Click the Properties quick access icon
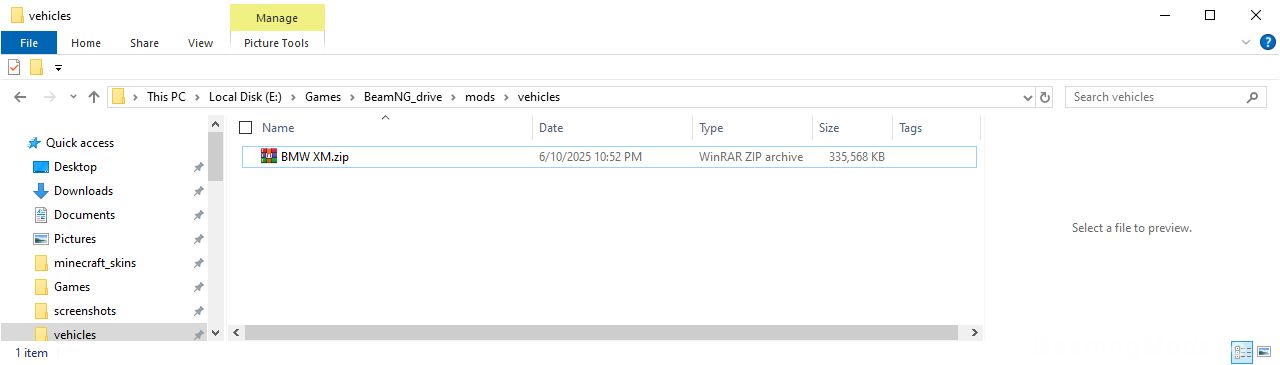1280x365 pixels. (x=15, y=68)
